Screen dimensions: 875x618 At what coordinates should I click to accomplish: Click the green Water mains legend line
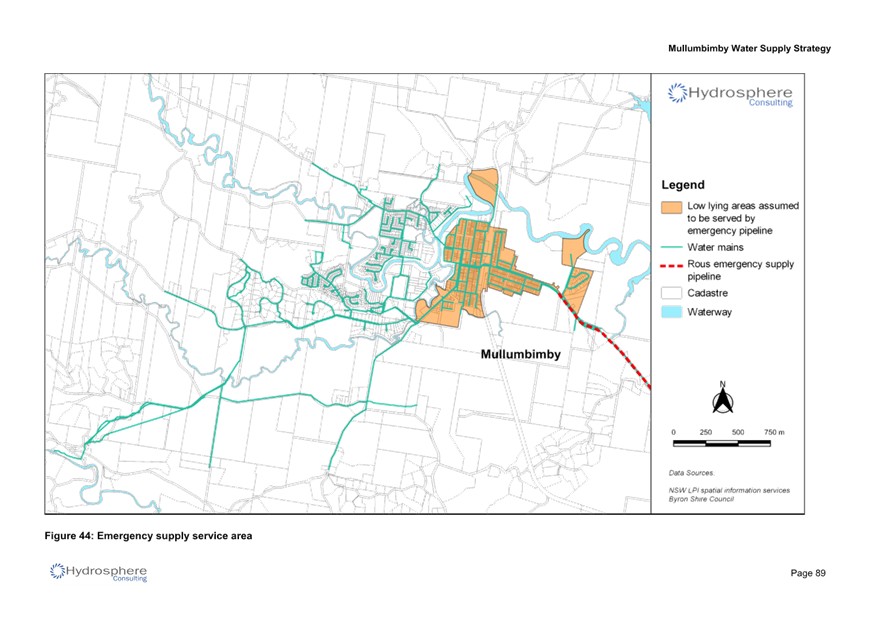(671, 247)
